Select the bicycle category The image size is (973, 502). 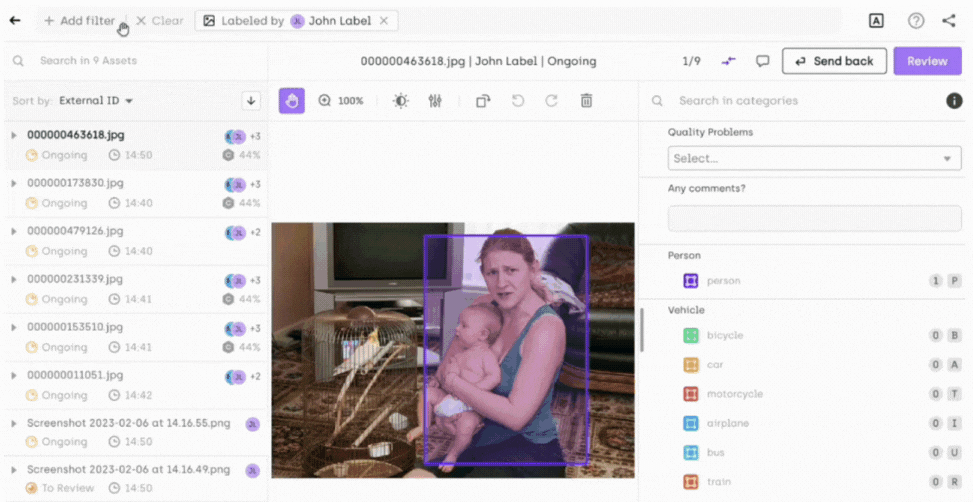click(x=725, y=336)
